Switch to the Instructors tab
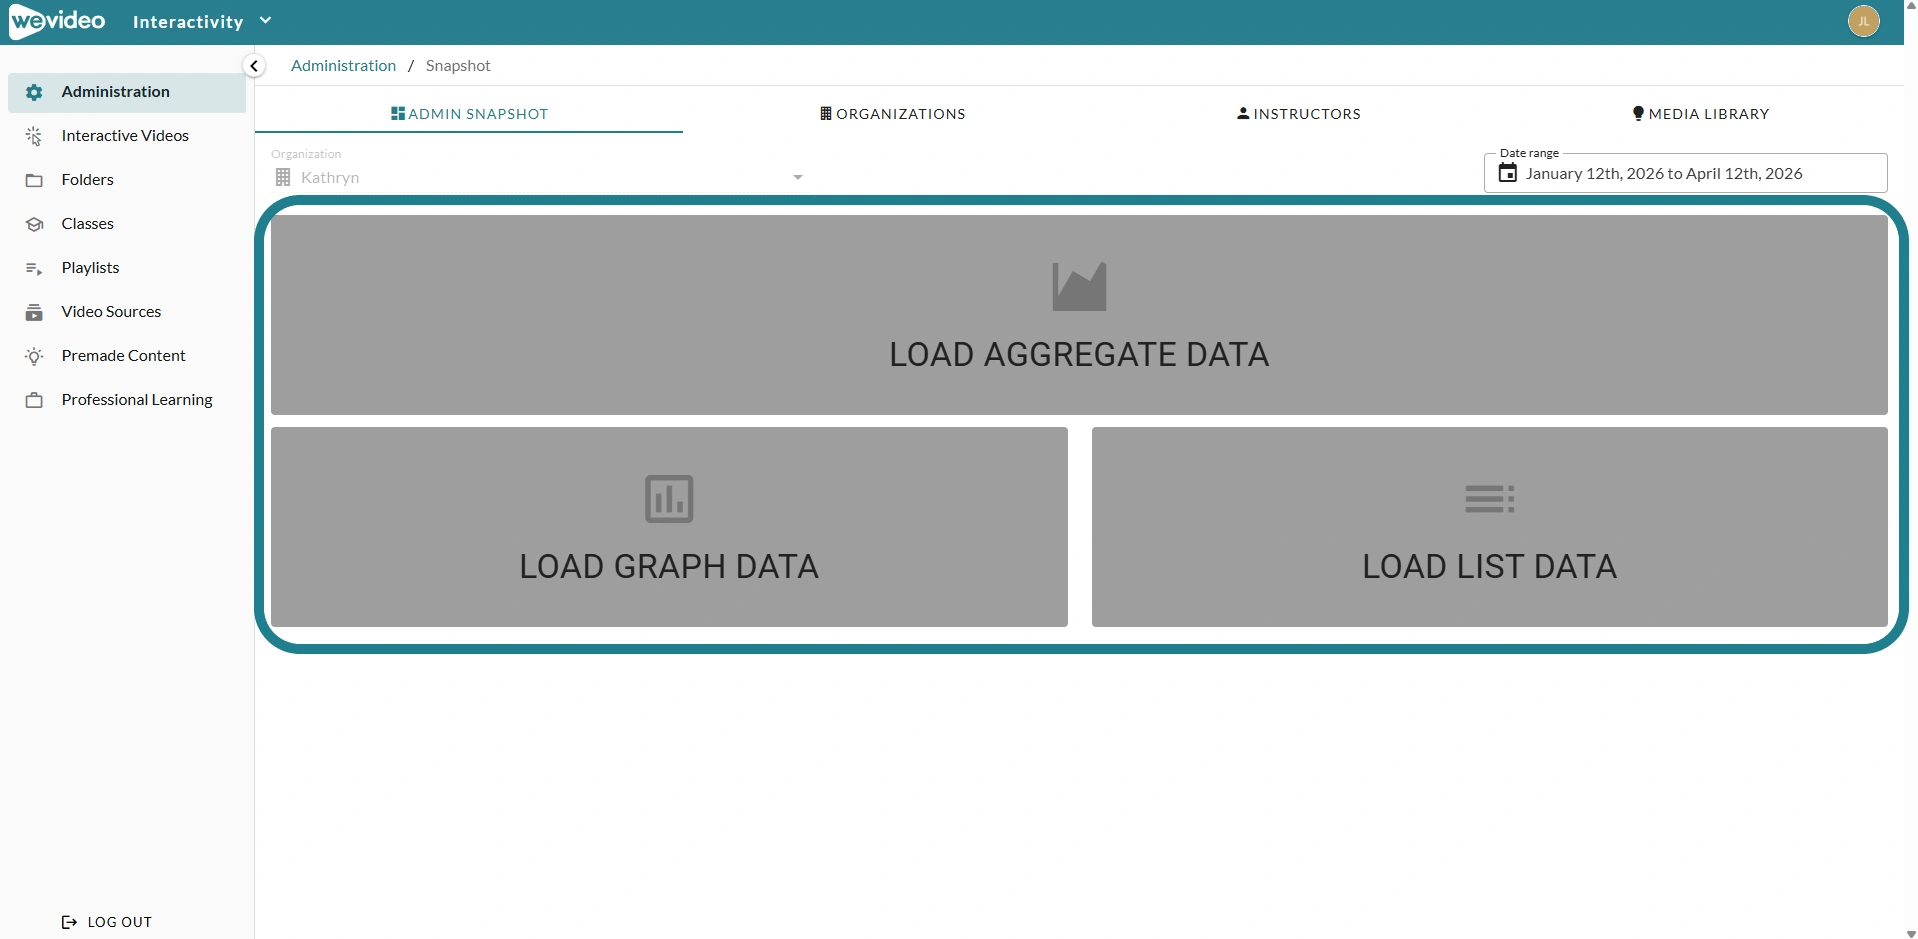Viewport: 1918px width, 939px height. click(x=1299, y=114)
